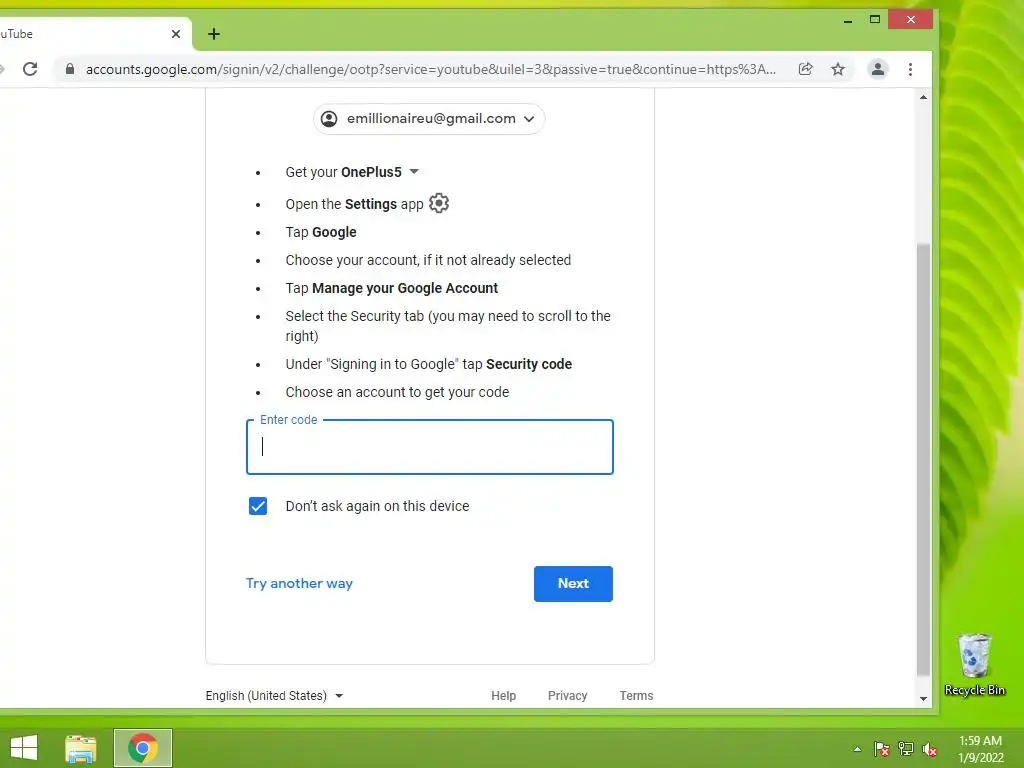Open the OnePlus5 device dropdown arrow
The image size is (1024, 768).
pos(414,172)
